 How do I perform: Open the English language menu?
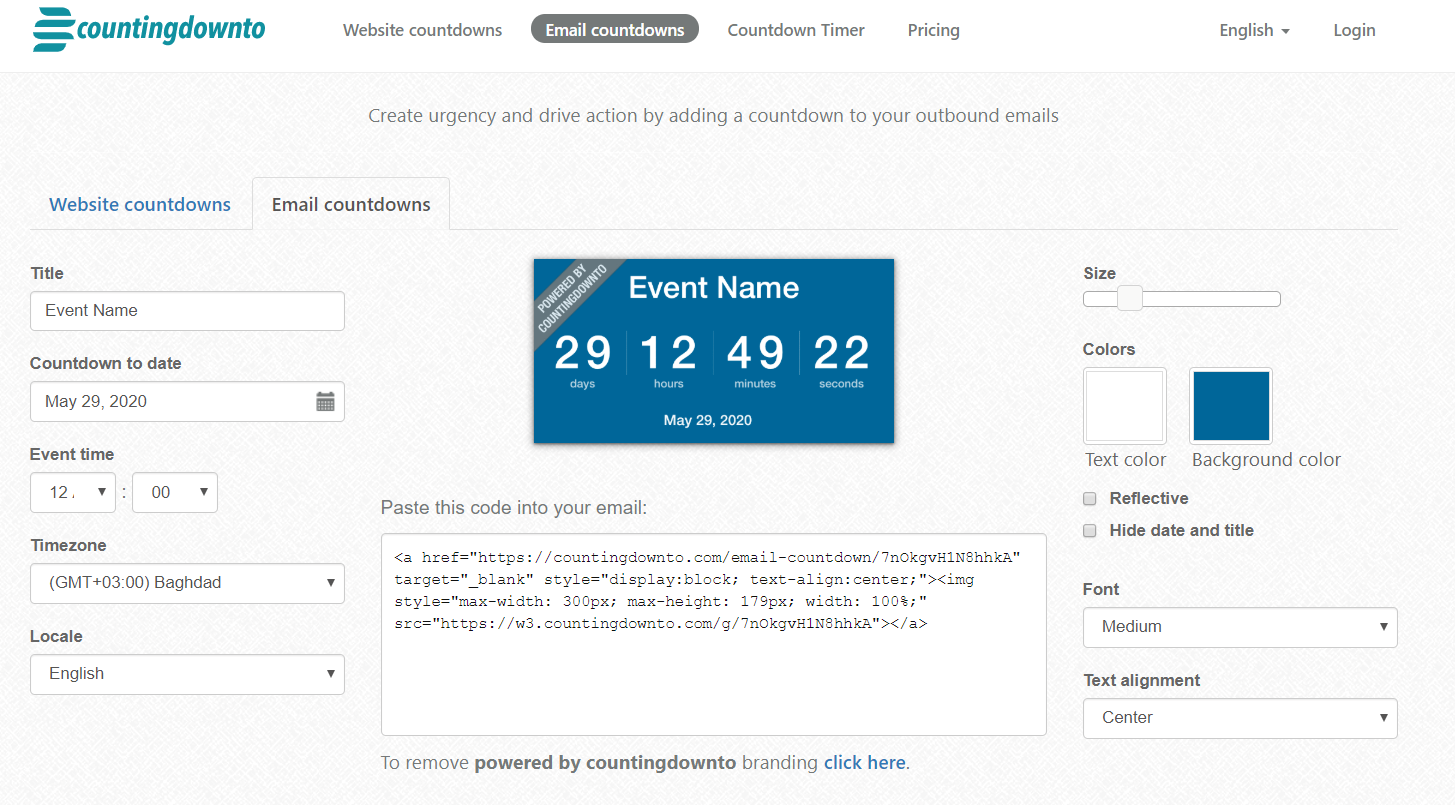tap(1254, 30)
